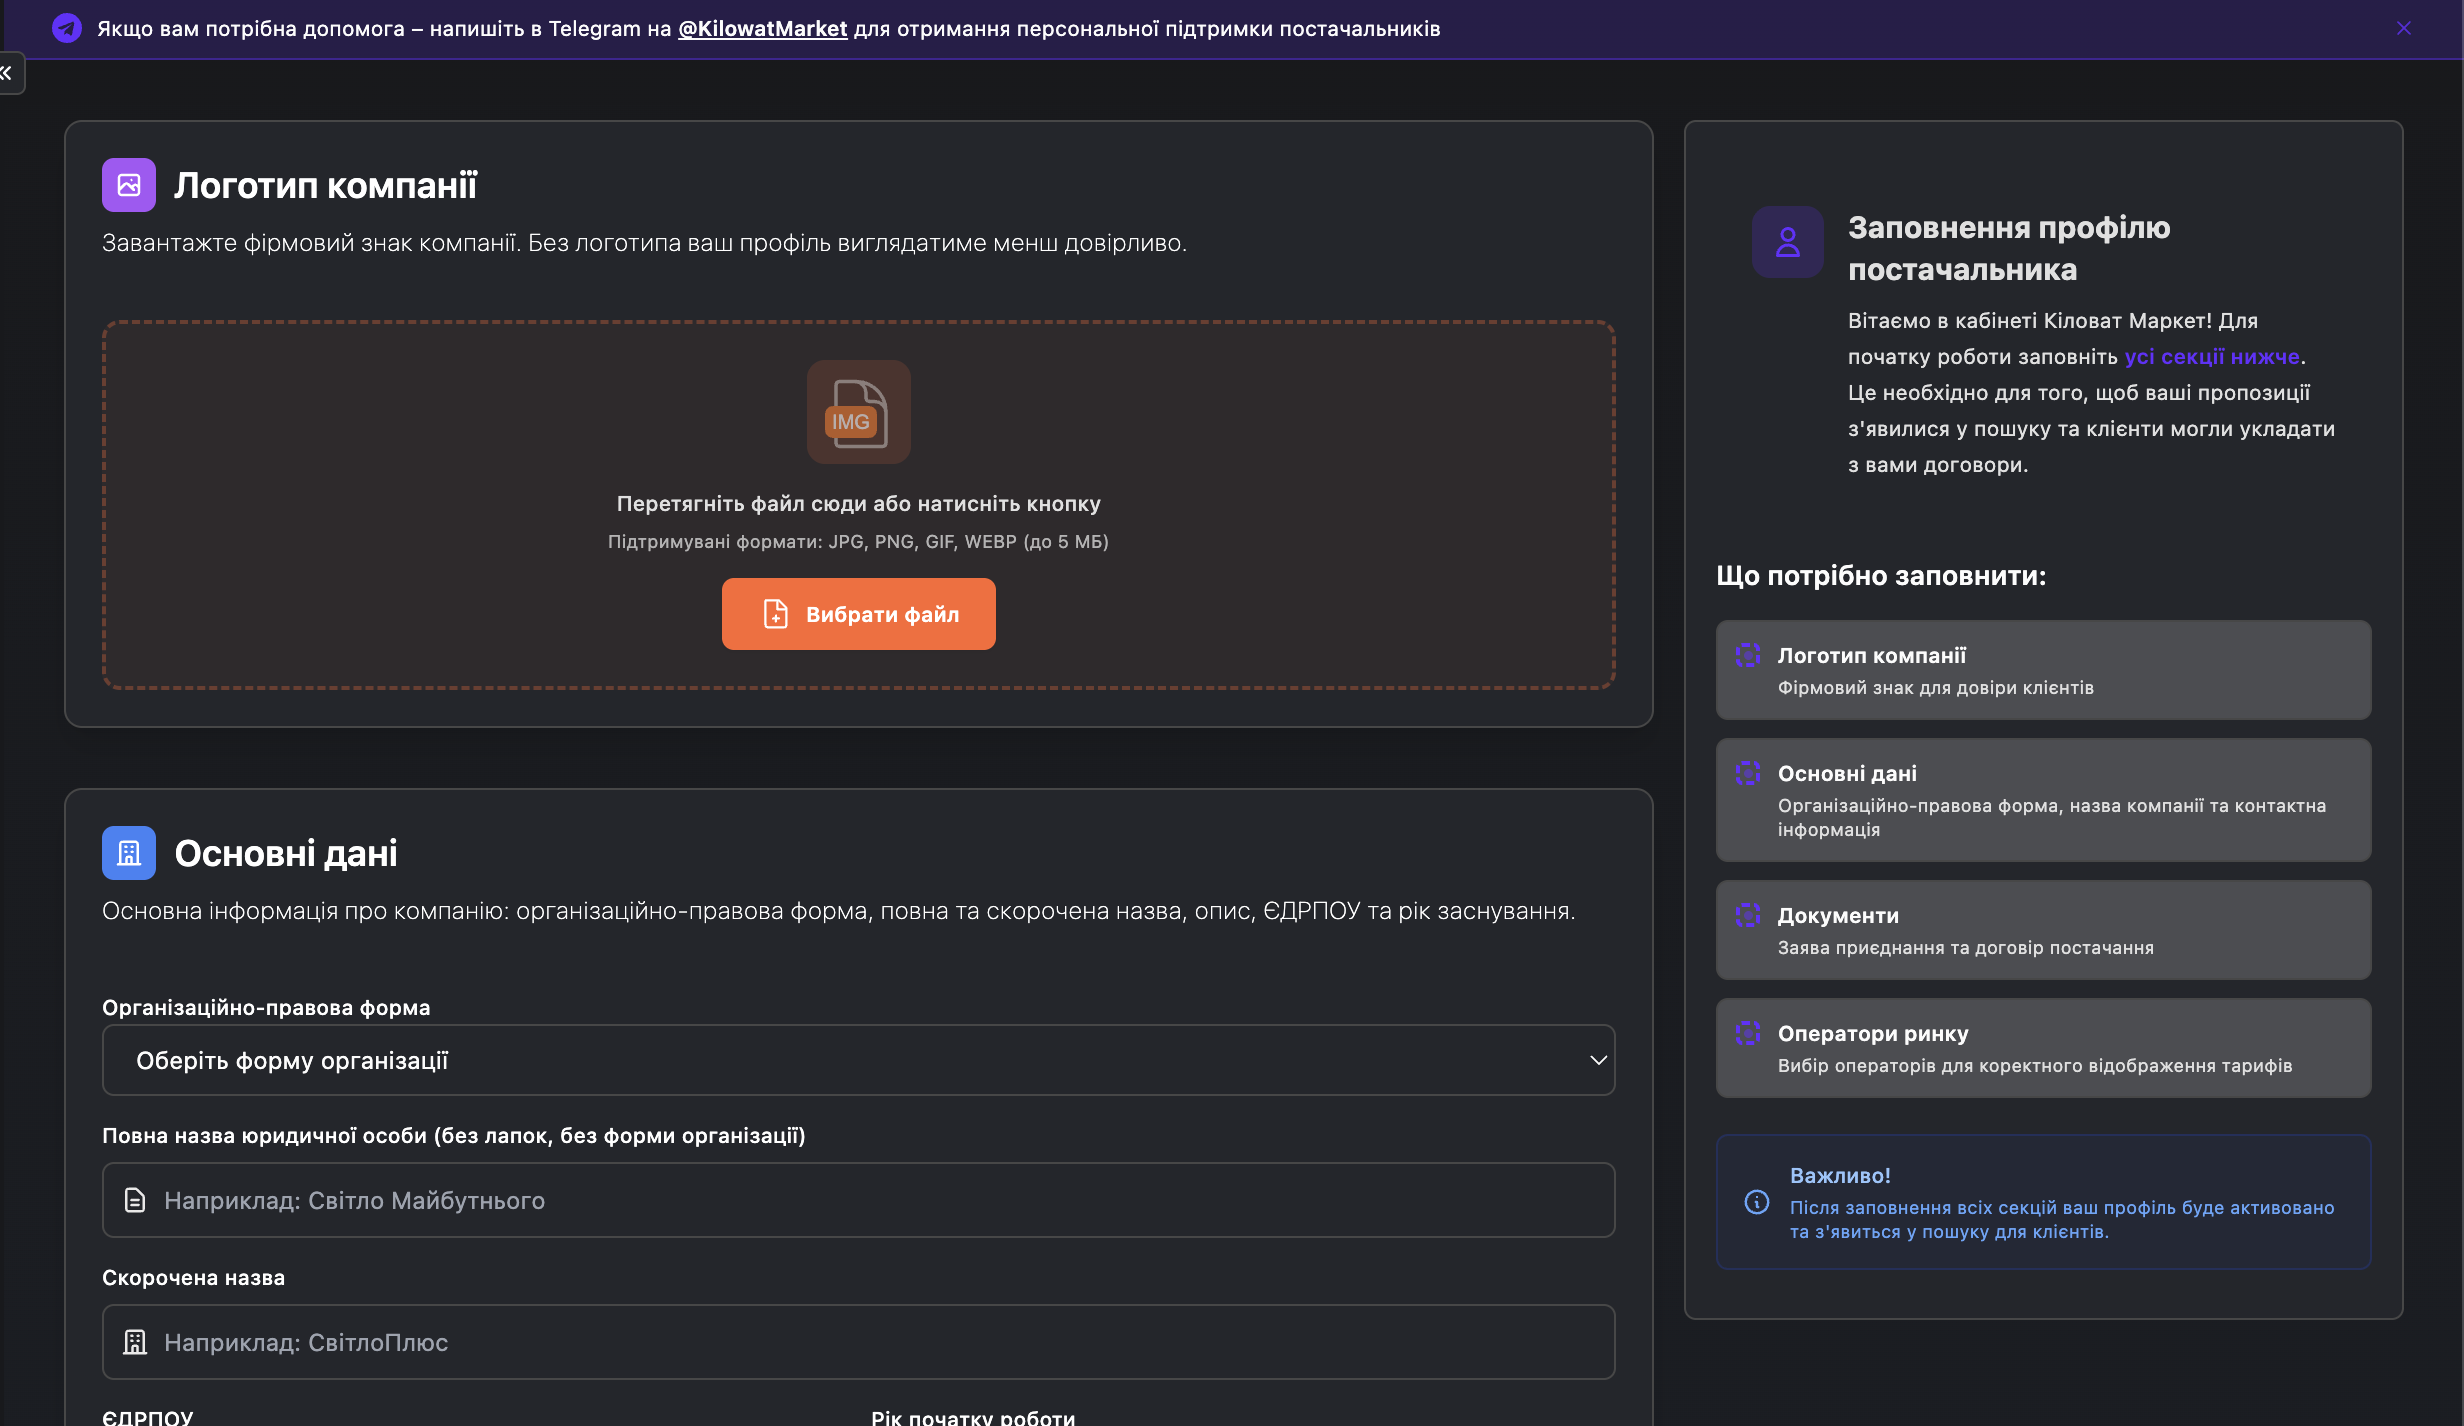
Task: Select the Документи checklist item
Action: (x=2043, y=930)
